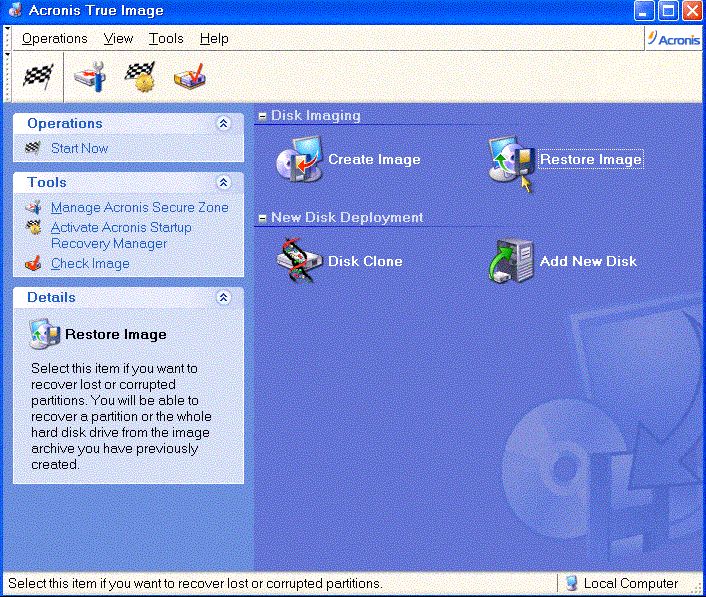Open the View menu
This screenshot has height=597, width=706.
click(x=118, y=38)
